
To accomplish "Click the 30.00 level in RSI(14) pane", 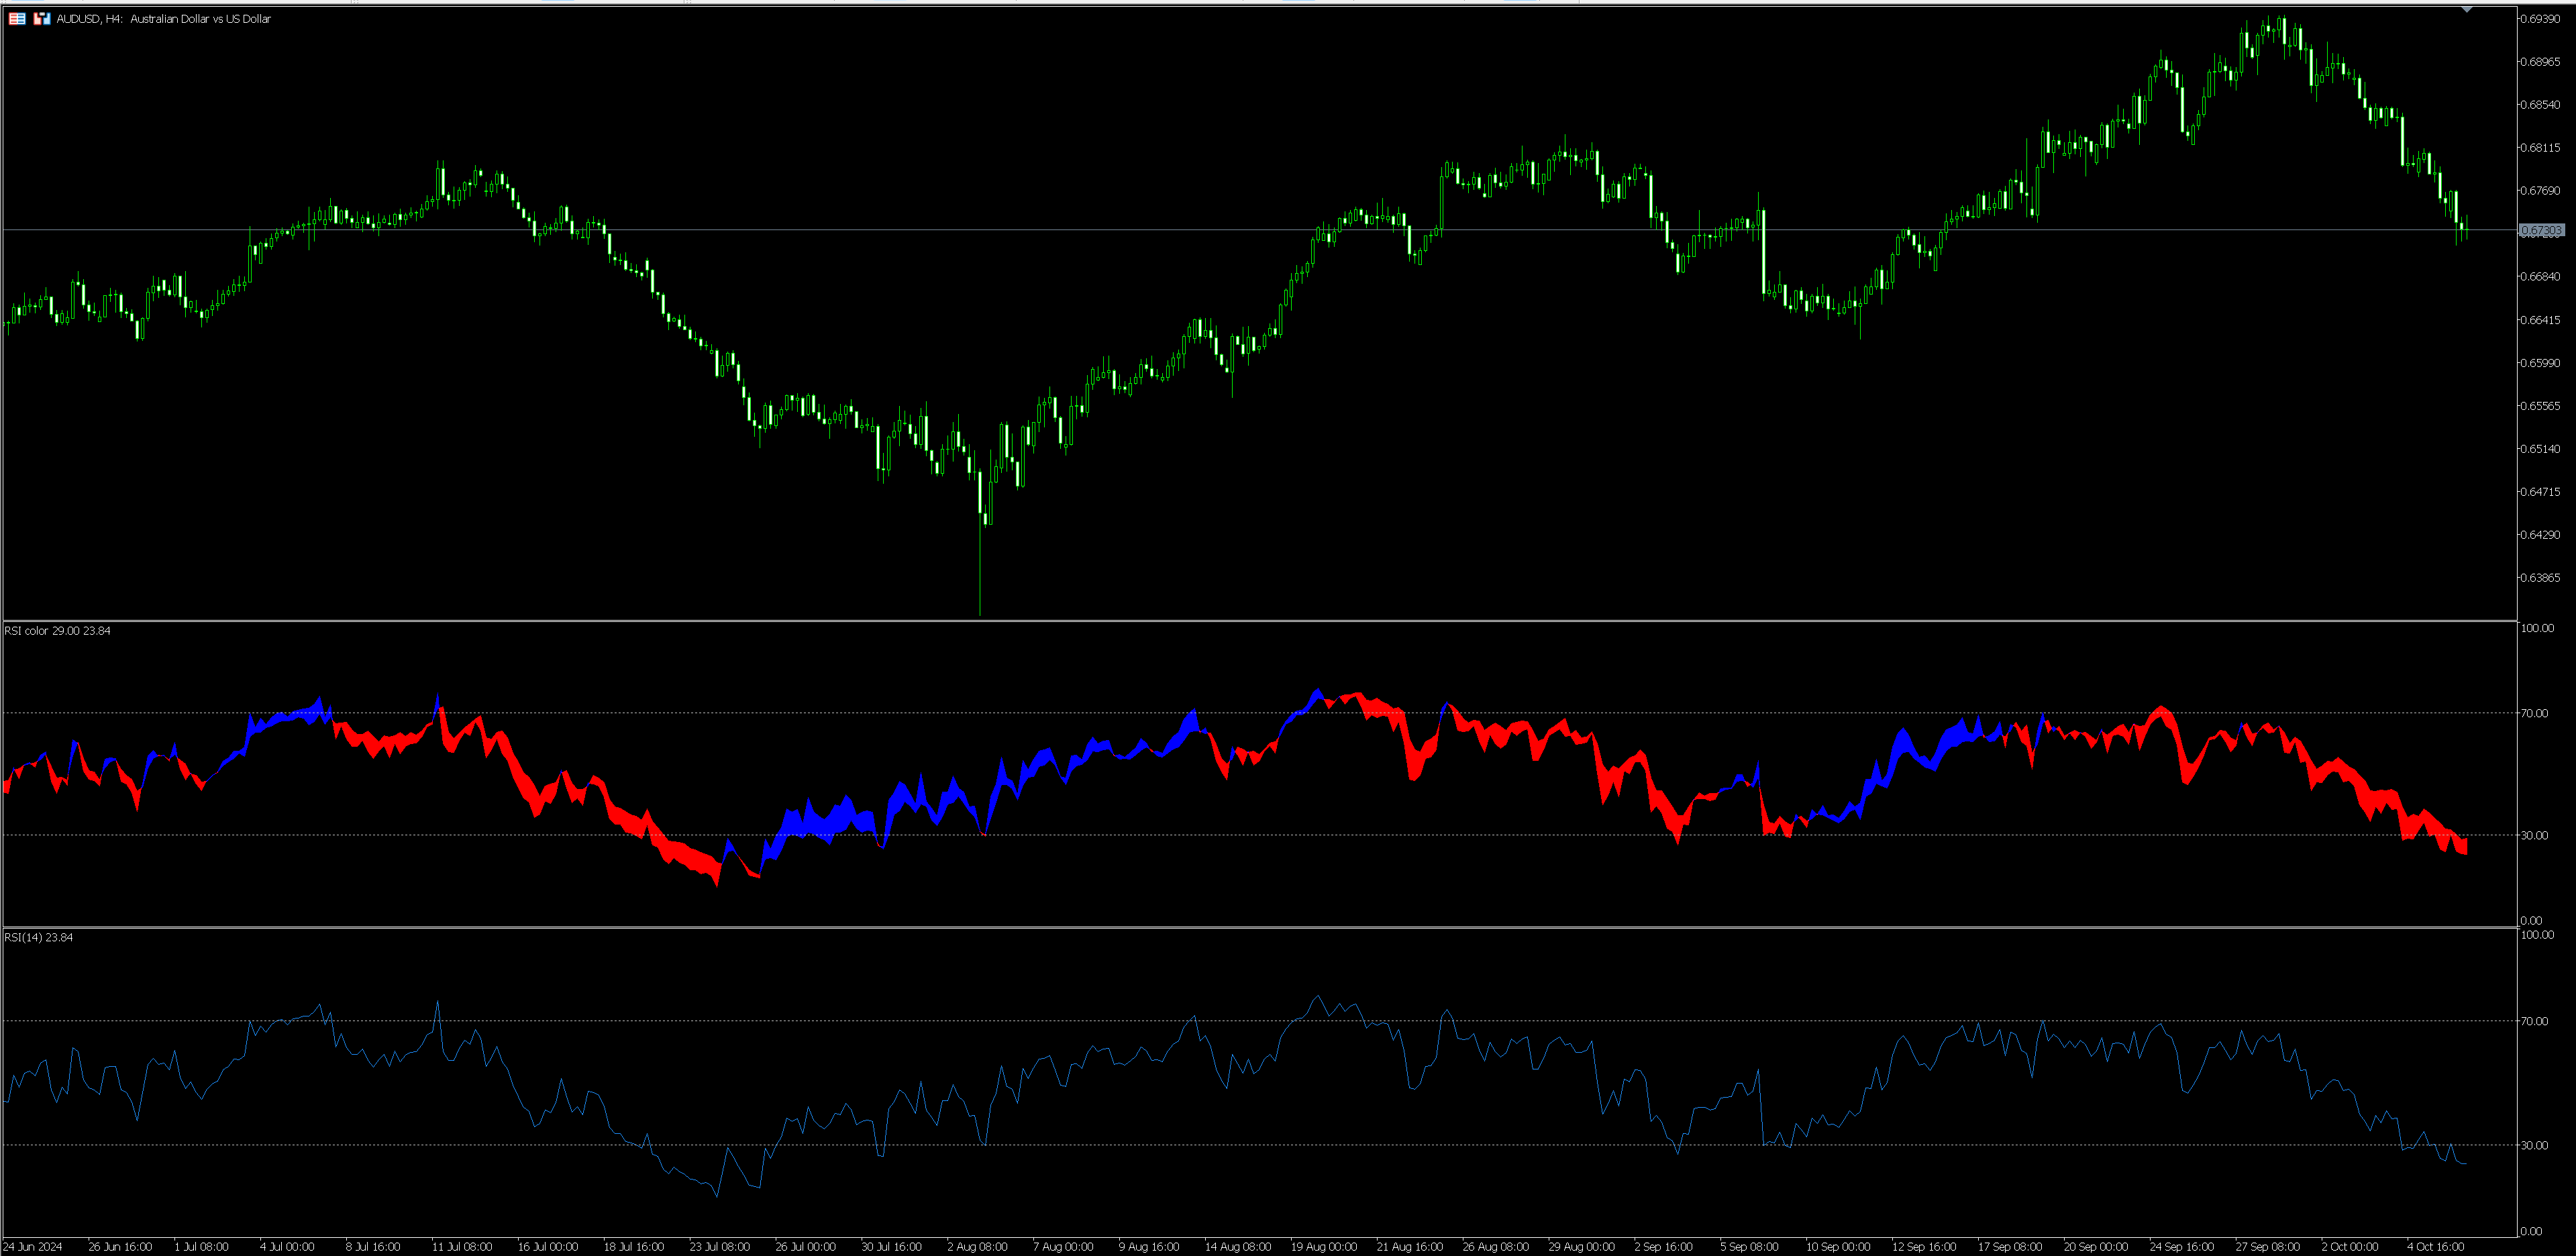I will click(2534, 1146).
